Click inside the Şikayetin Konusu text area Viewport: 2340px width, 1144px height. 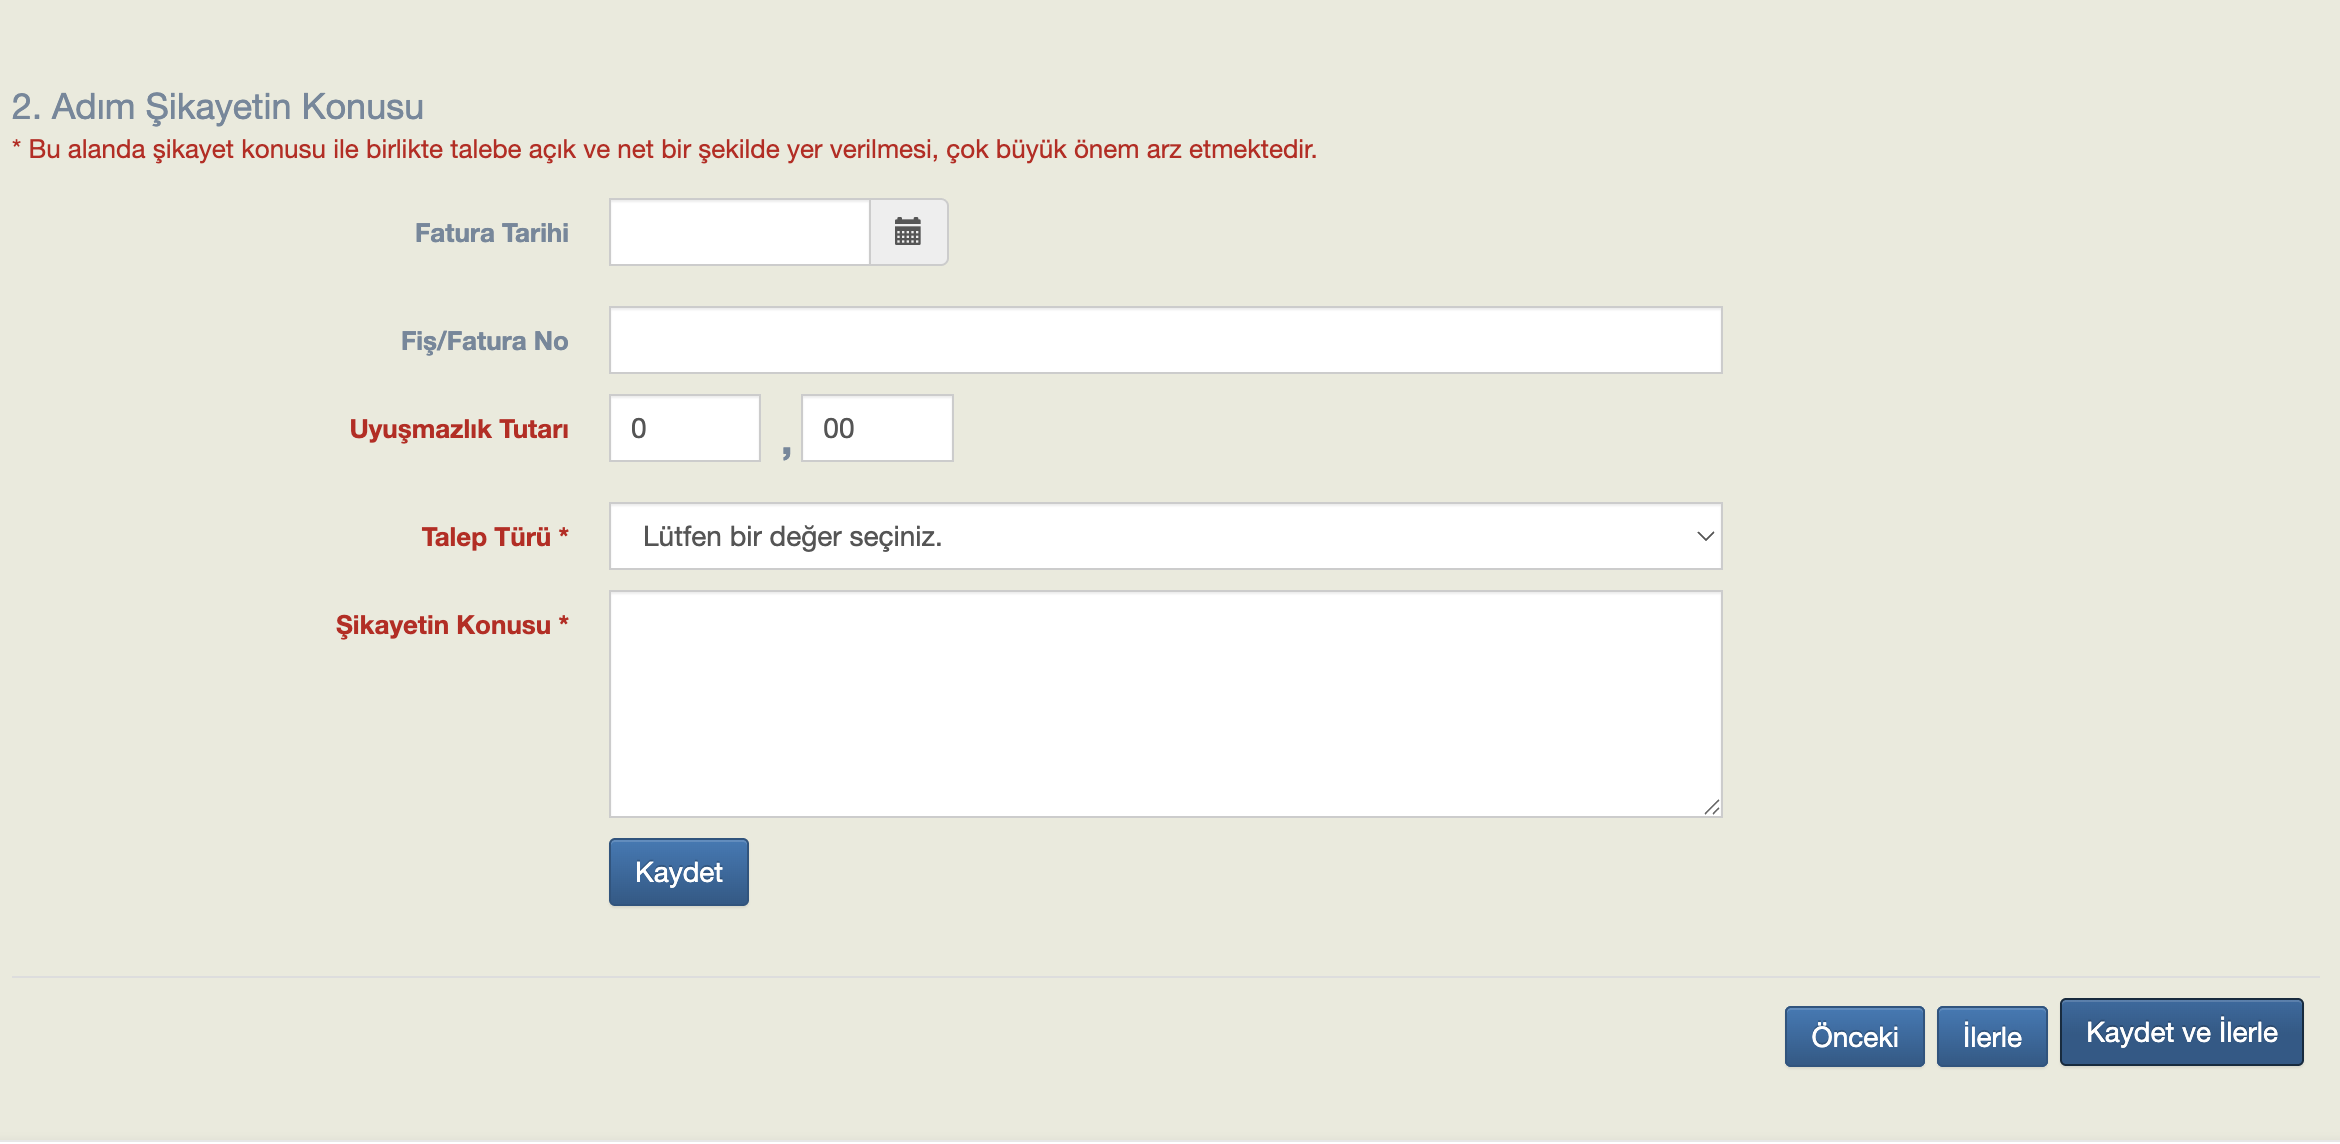pos(1165,704)
